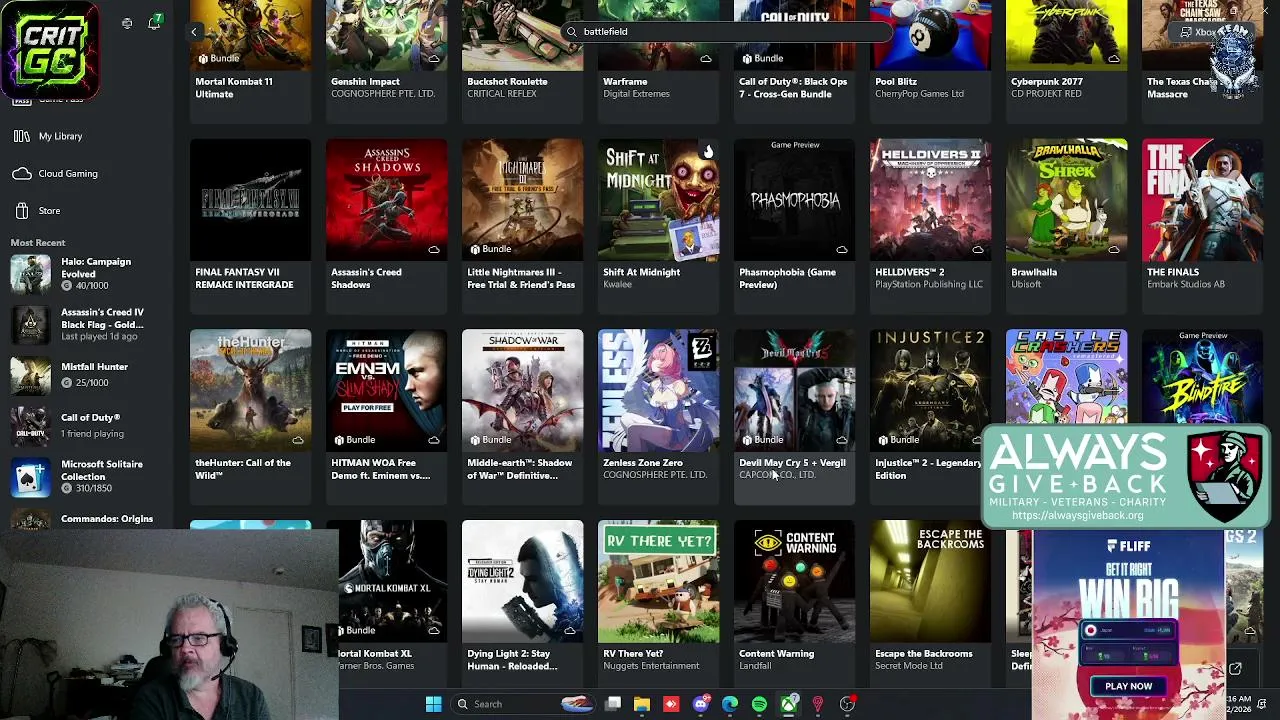
Task: Click the Xbox app taskbar icon
Action: point(789,704)
